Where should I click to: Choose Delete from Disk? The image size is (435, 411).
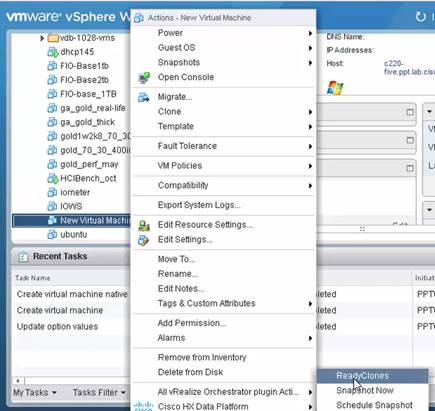pyautogui.click(x=224, y=372)
